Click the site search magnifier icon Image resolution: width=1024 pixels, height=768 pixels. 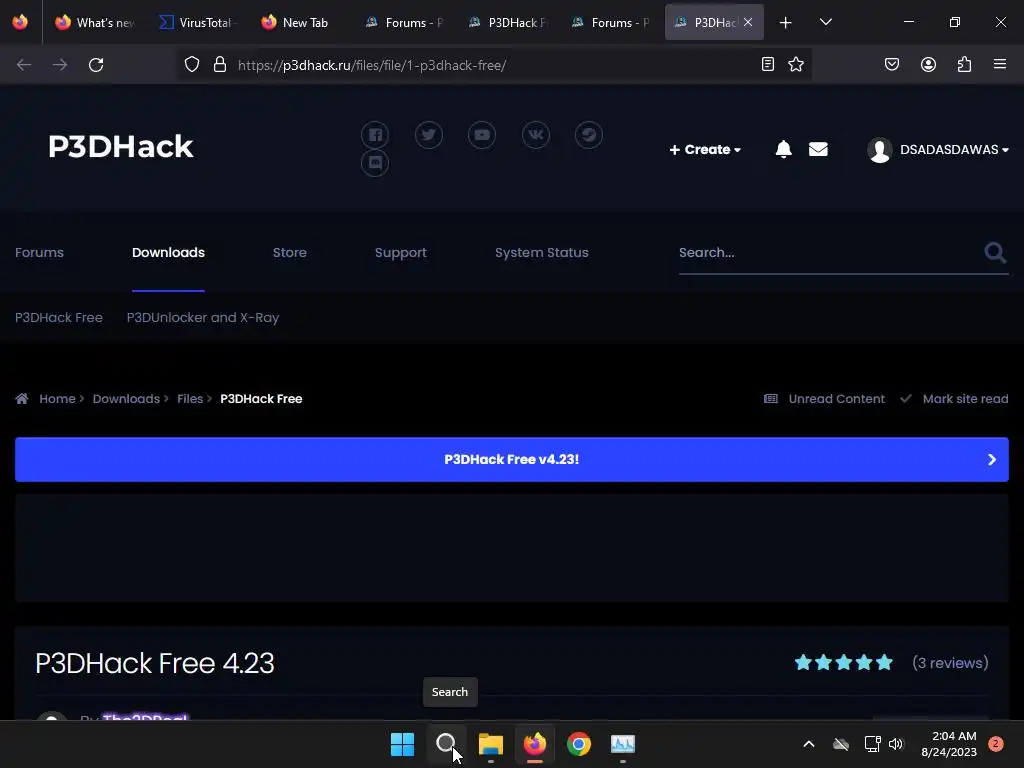click(x=995, y=252)
